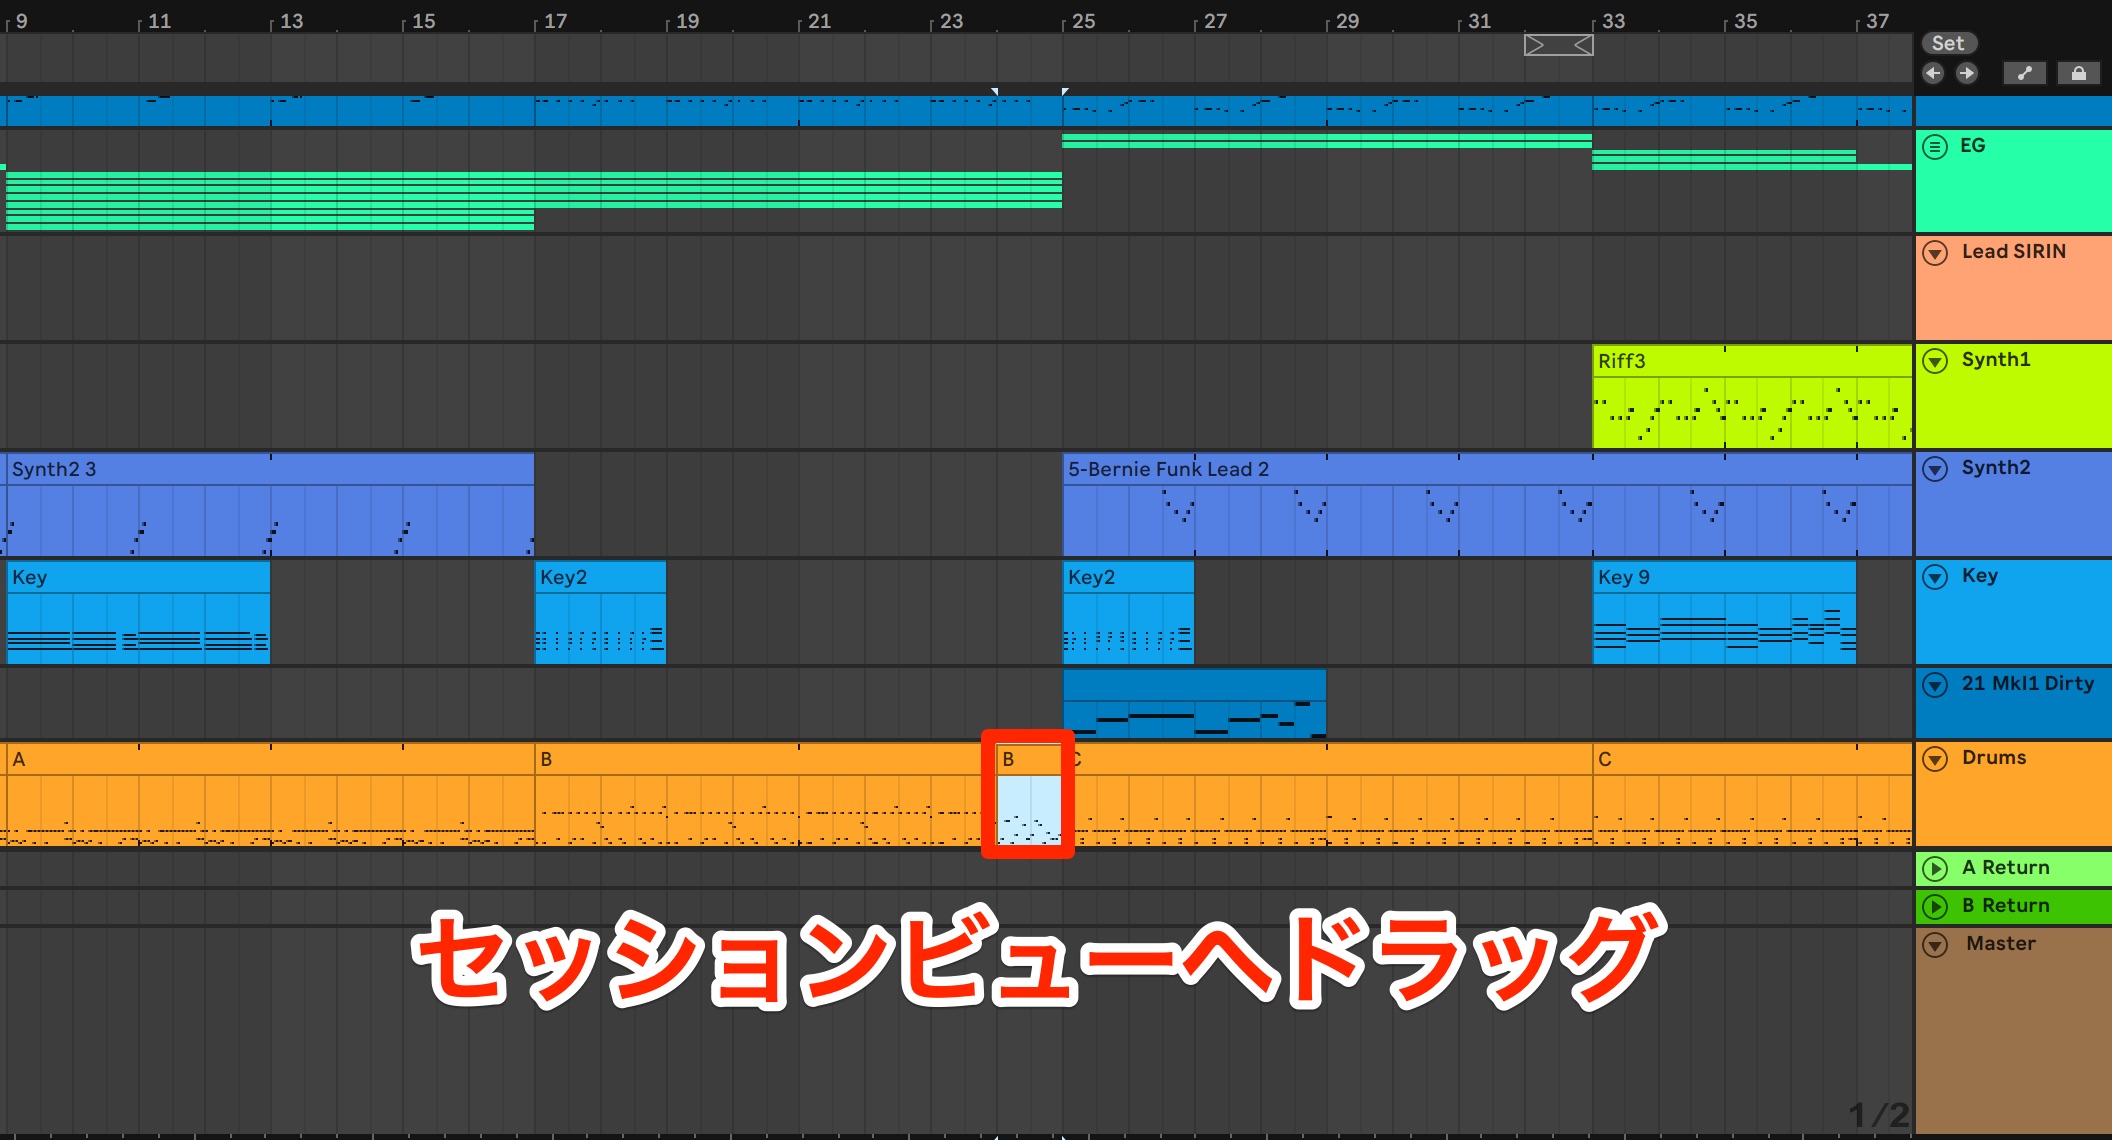Select the A Return track name
2112x1140 pixels.
(x=2005, y=868)
